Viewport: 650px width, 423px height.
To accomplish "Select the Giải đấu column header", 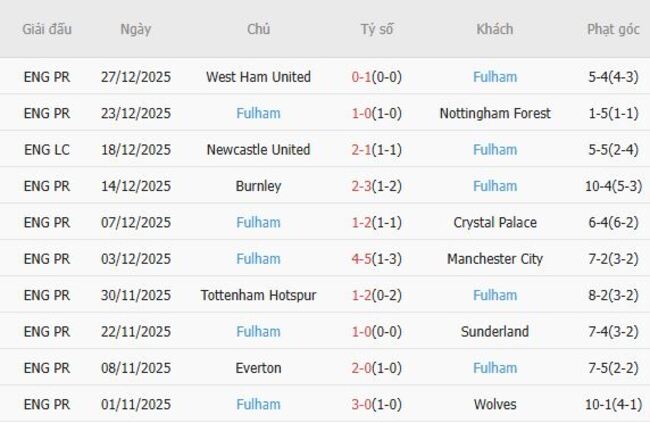I will [x=47, y=29].
